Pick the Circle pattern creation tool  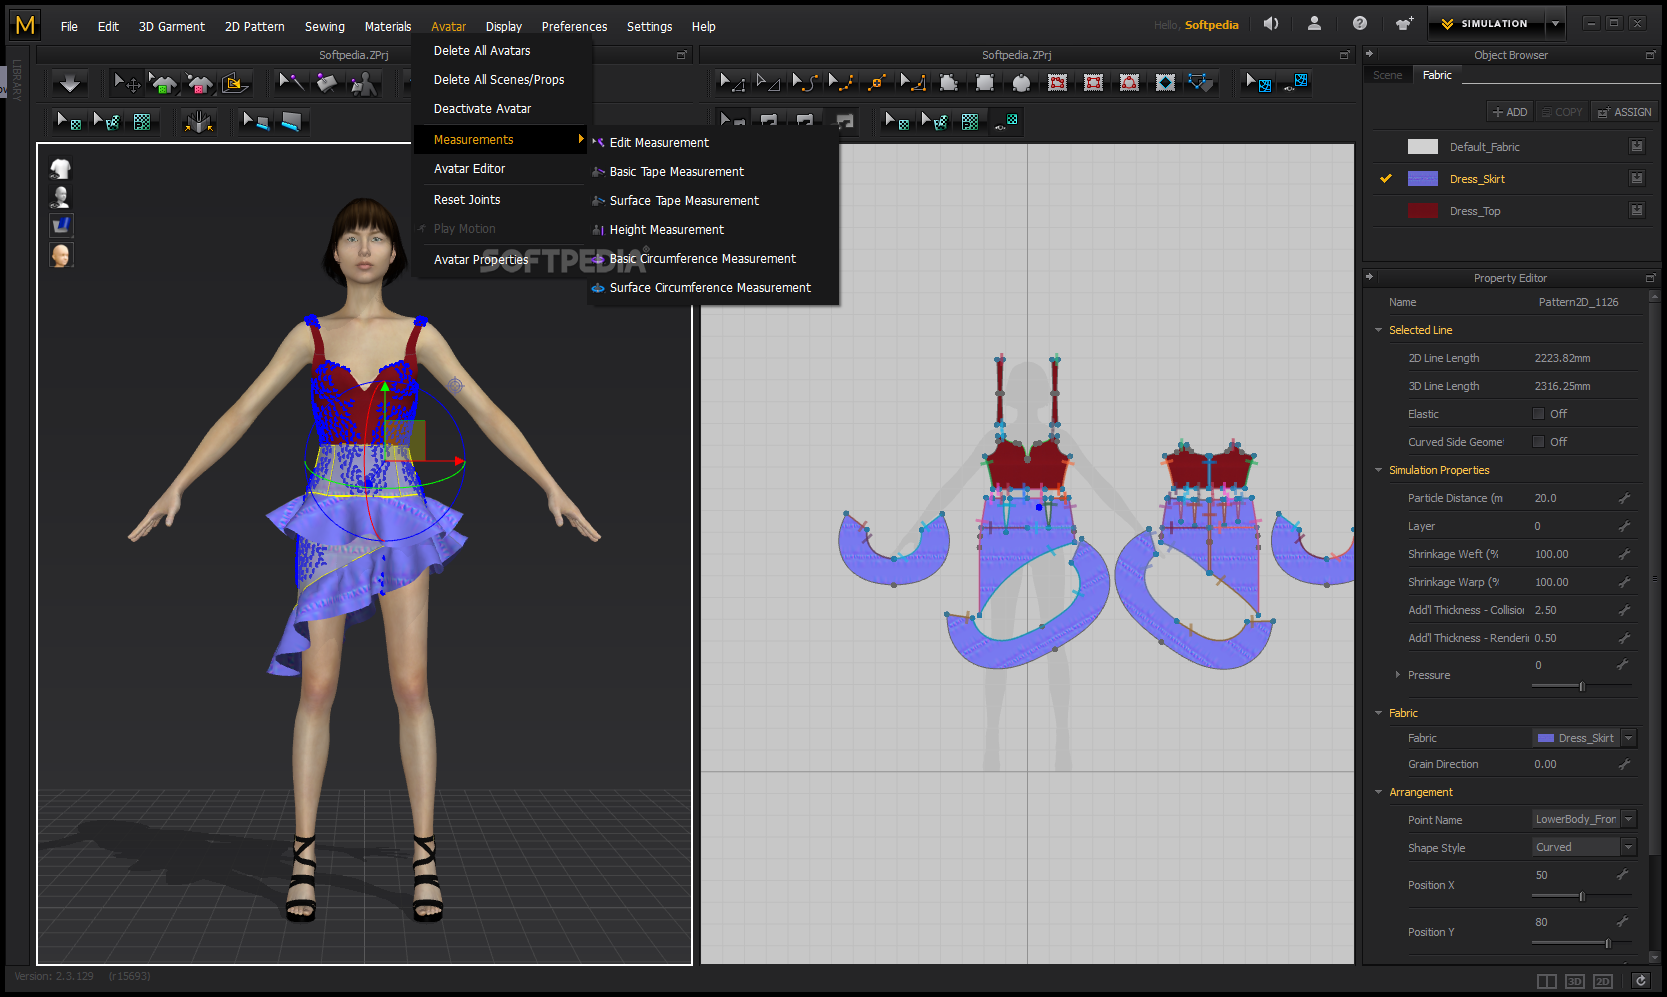(1021, 82)
